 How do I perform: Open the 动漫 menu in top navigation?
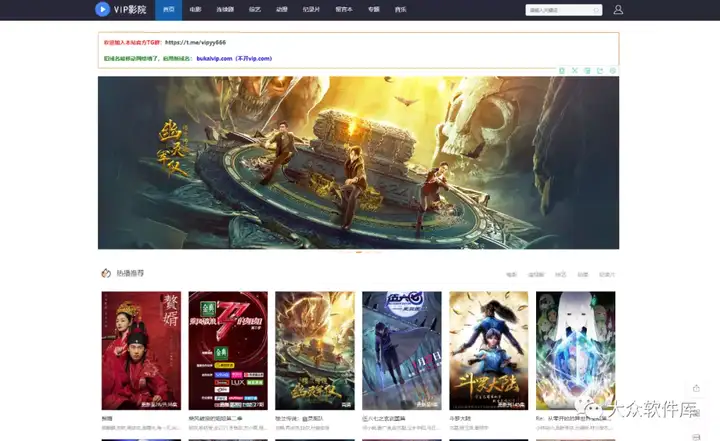point(281,10)
